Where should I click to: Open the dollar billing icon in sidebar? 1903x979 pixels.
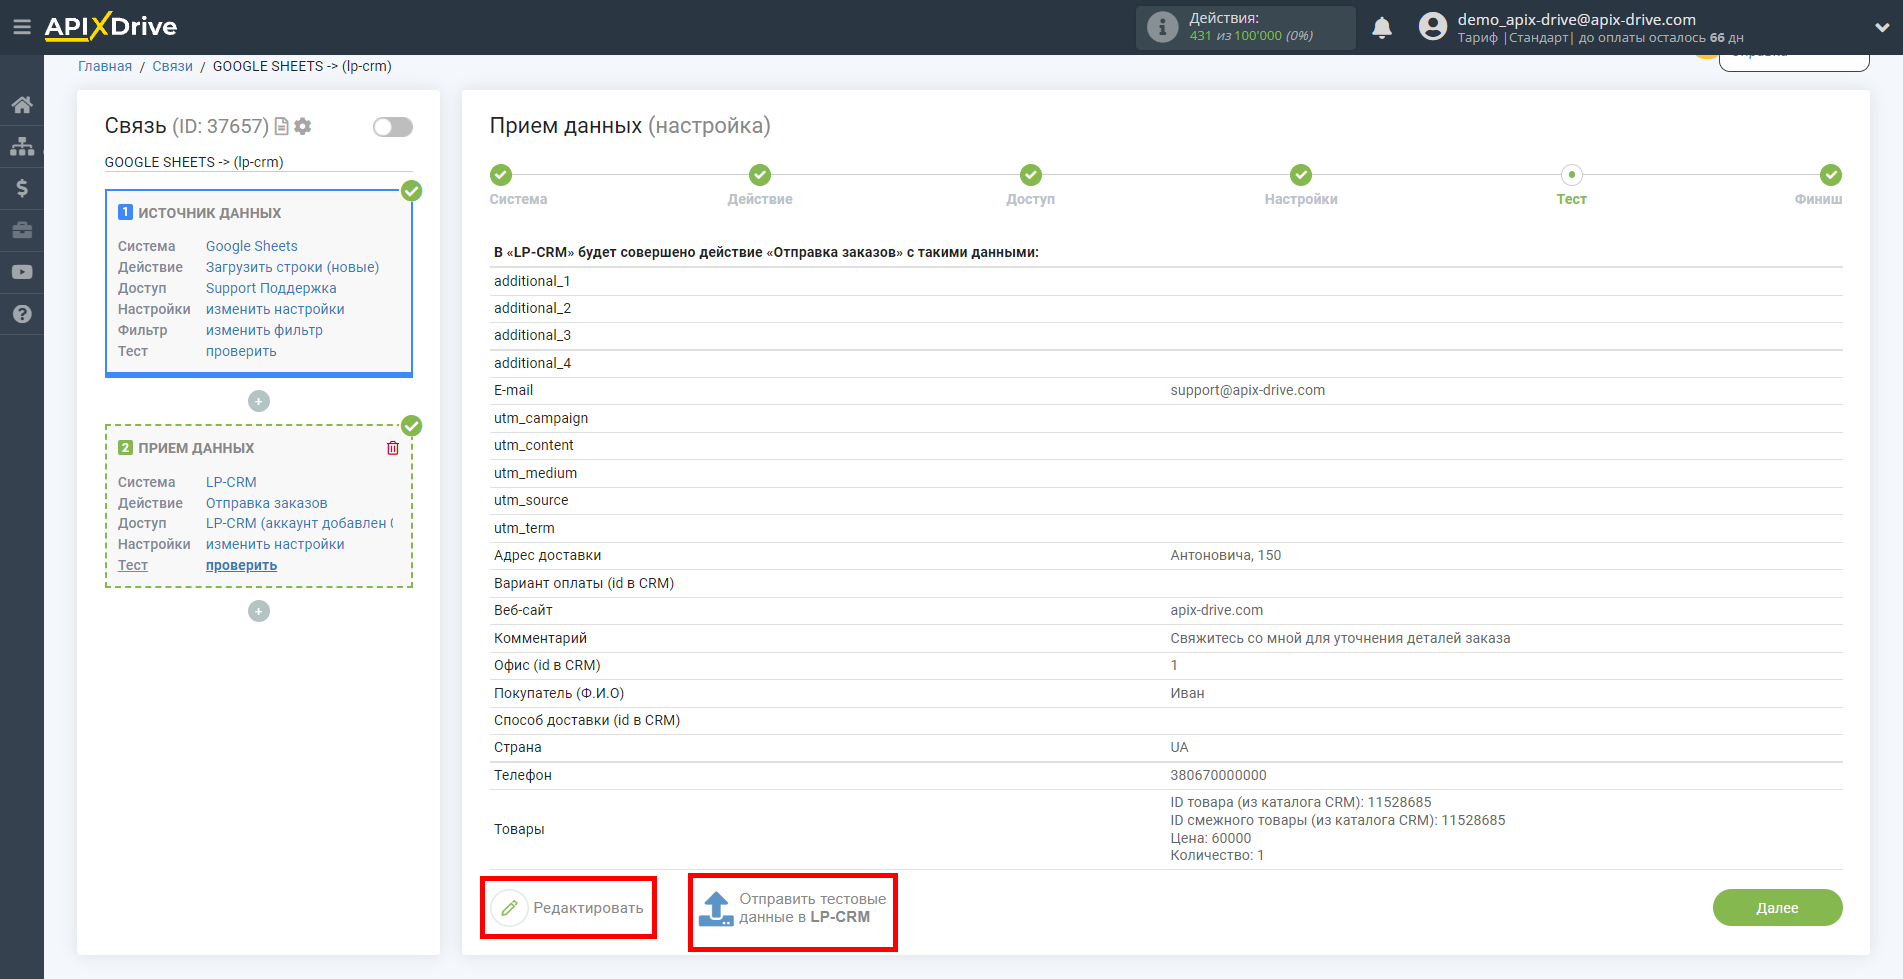click(22, 188)
